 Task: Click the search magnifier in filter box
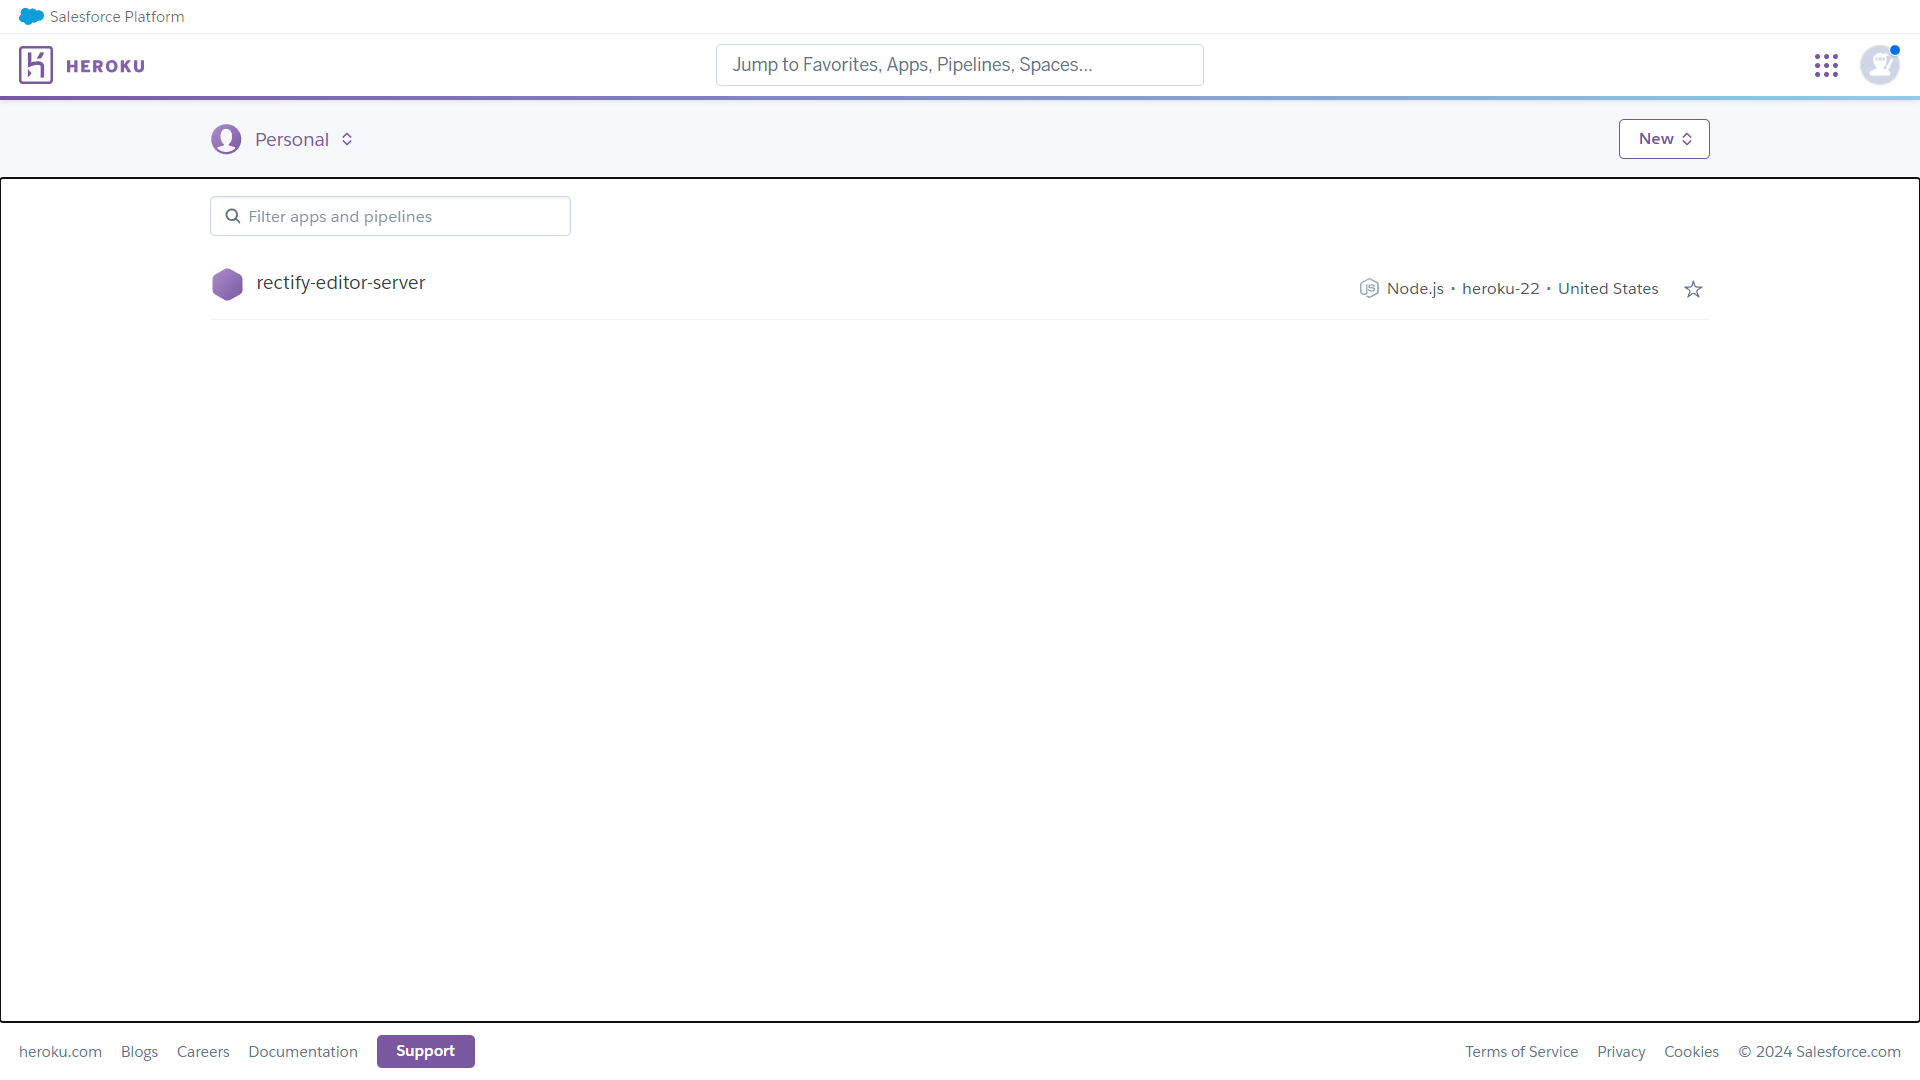click(233, 216)
